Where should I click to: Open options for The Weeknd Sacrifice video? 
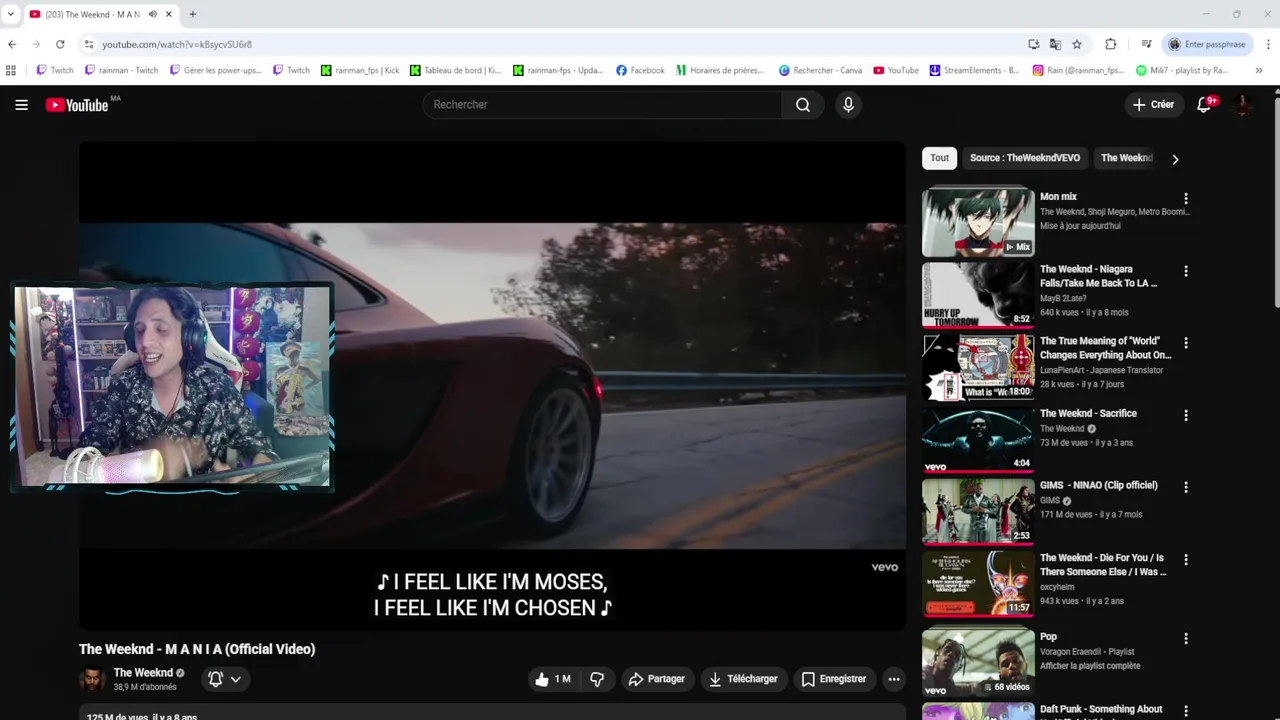(x=1186, y=415)
